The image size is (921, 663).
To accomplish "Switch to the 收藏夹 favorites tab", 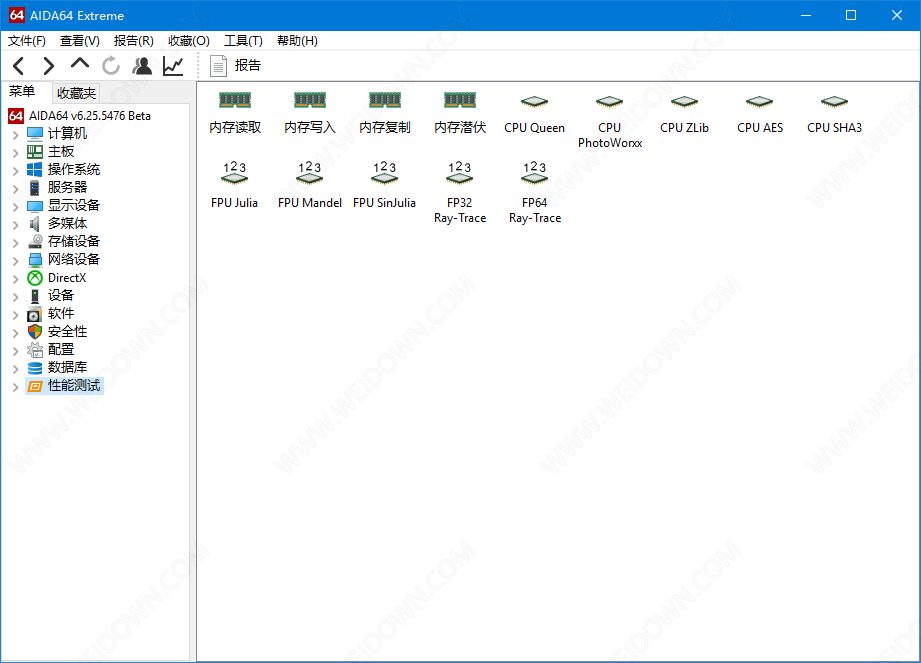I will coord(76,93).
